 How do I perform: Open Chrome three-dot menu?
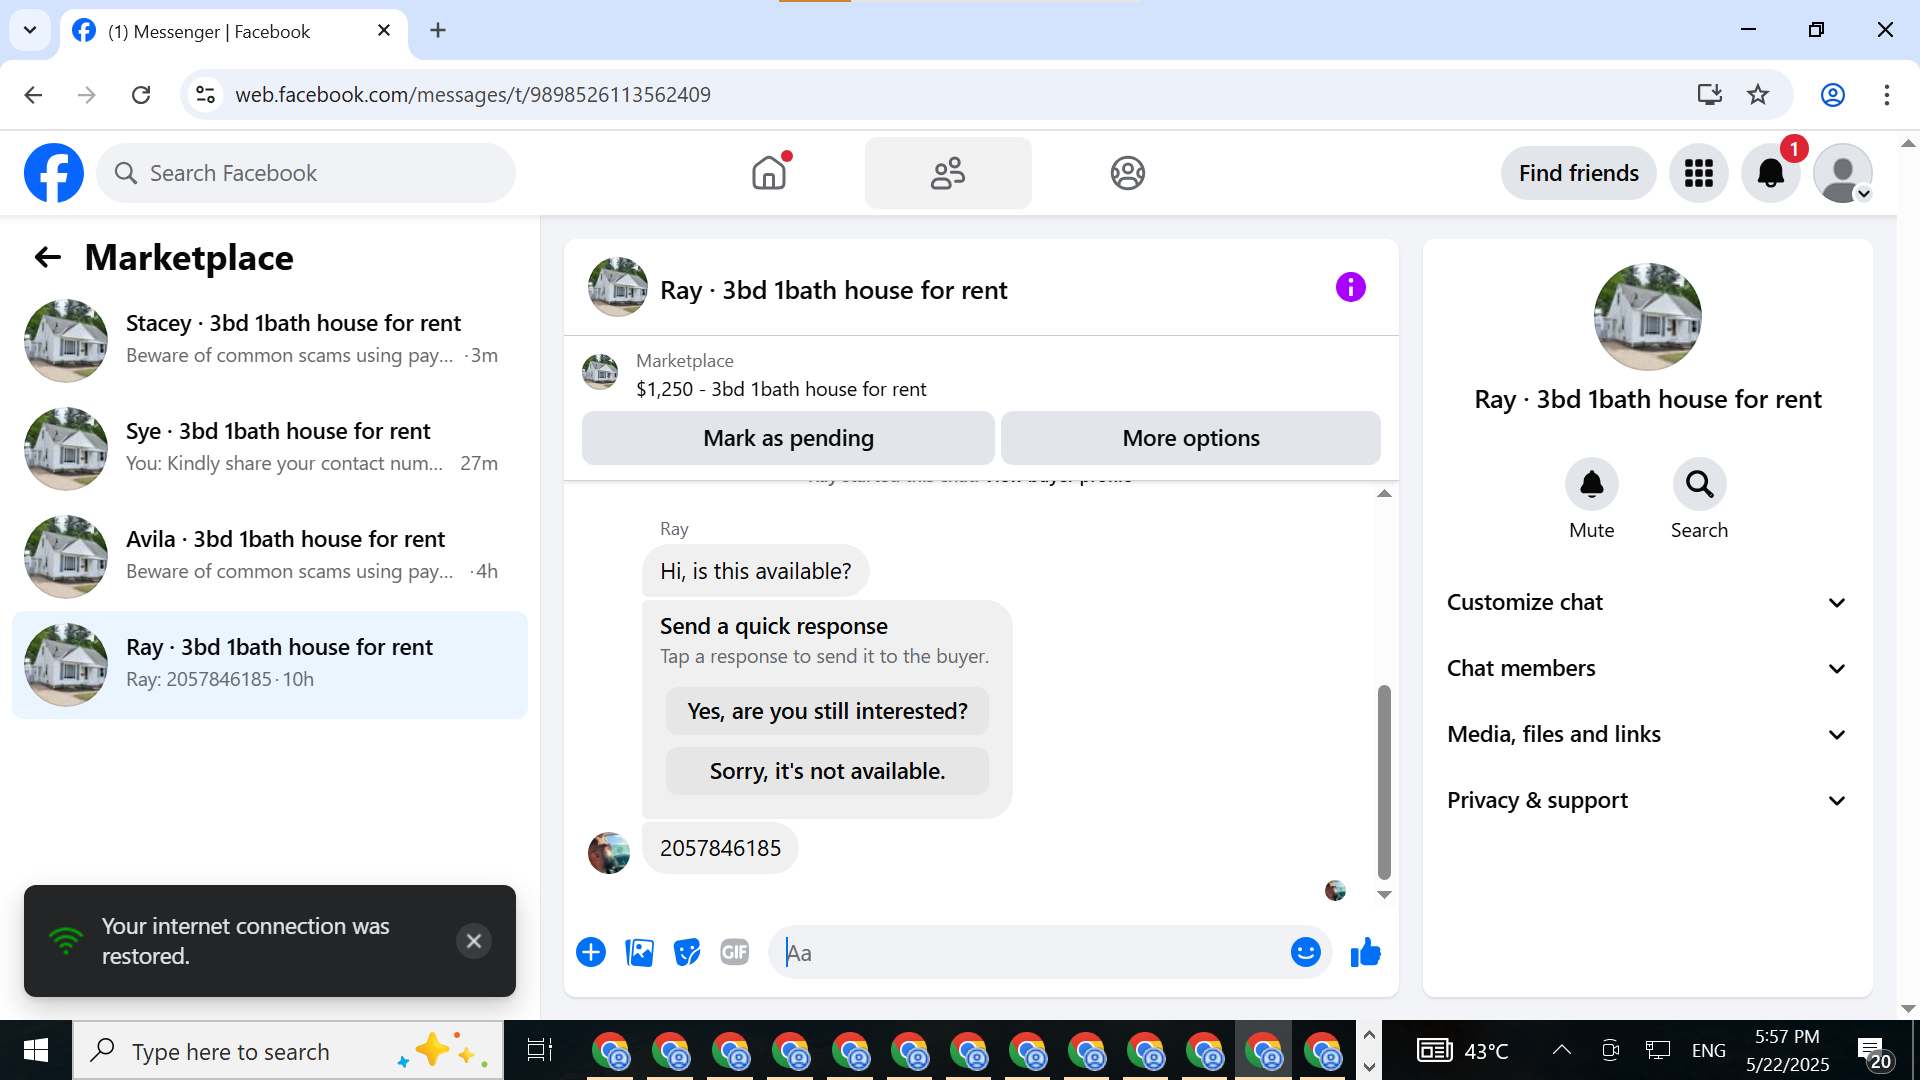tap(1887, 95)
